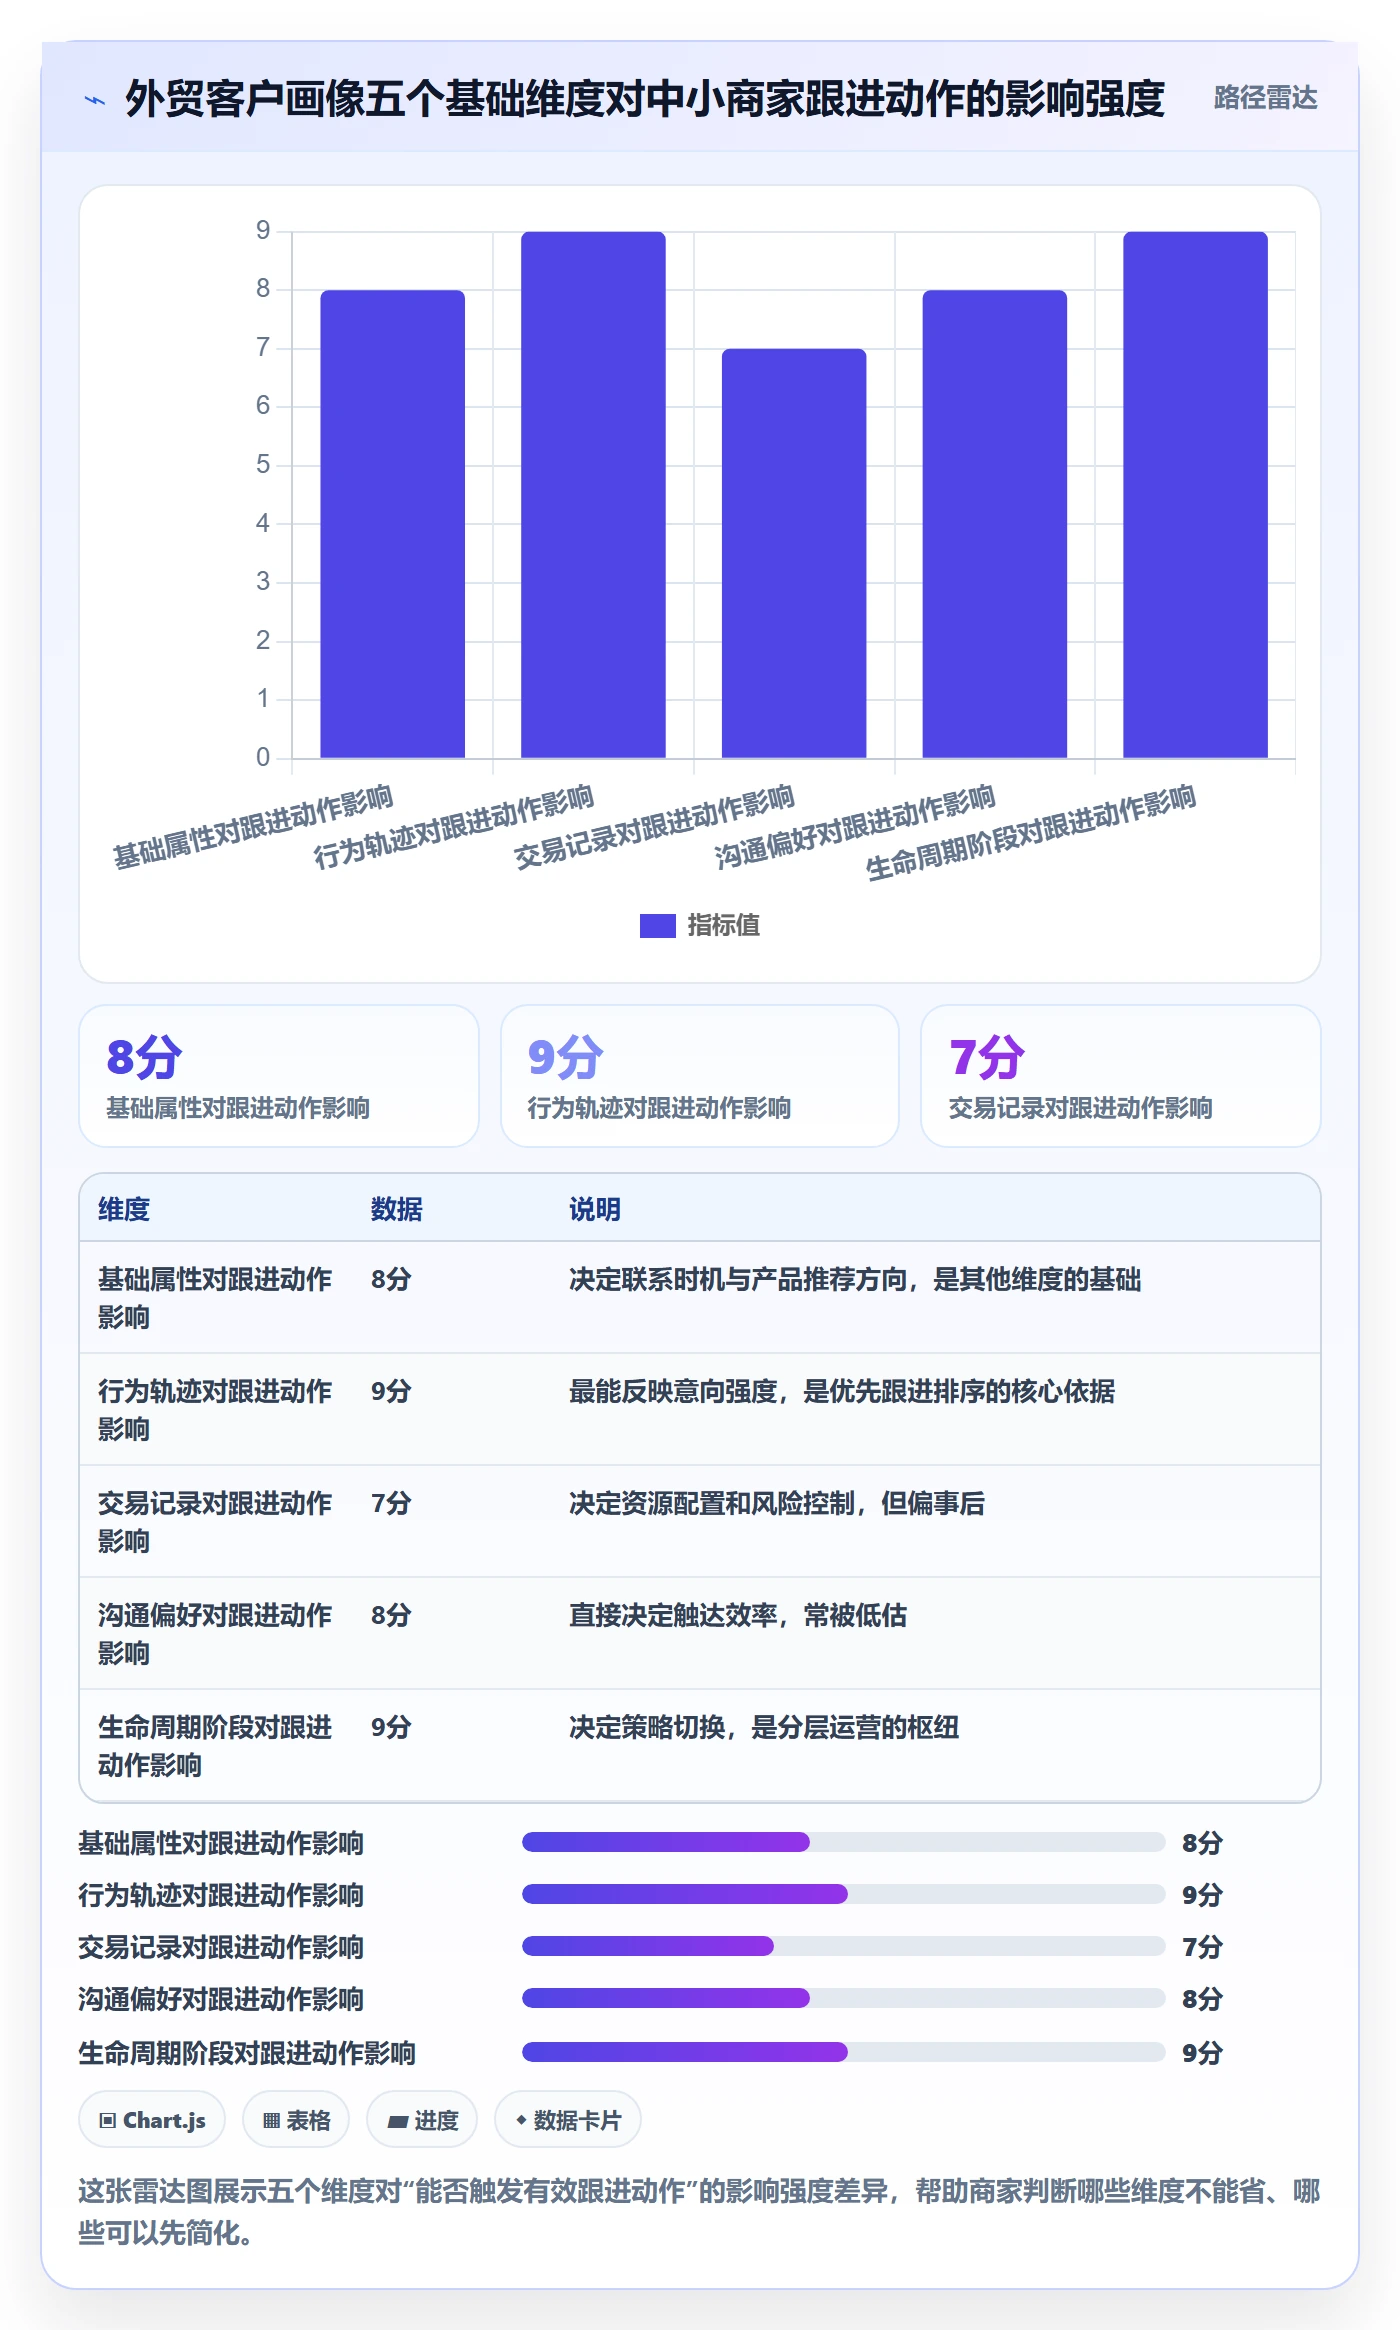Select the 行为轨迹 bar in the chart
The image size is (1400, 2330).
[x=593, y=494]
